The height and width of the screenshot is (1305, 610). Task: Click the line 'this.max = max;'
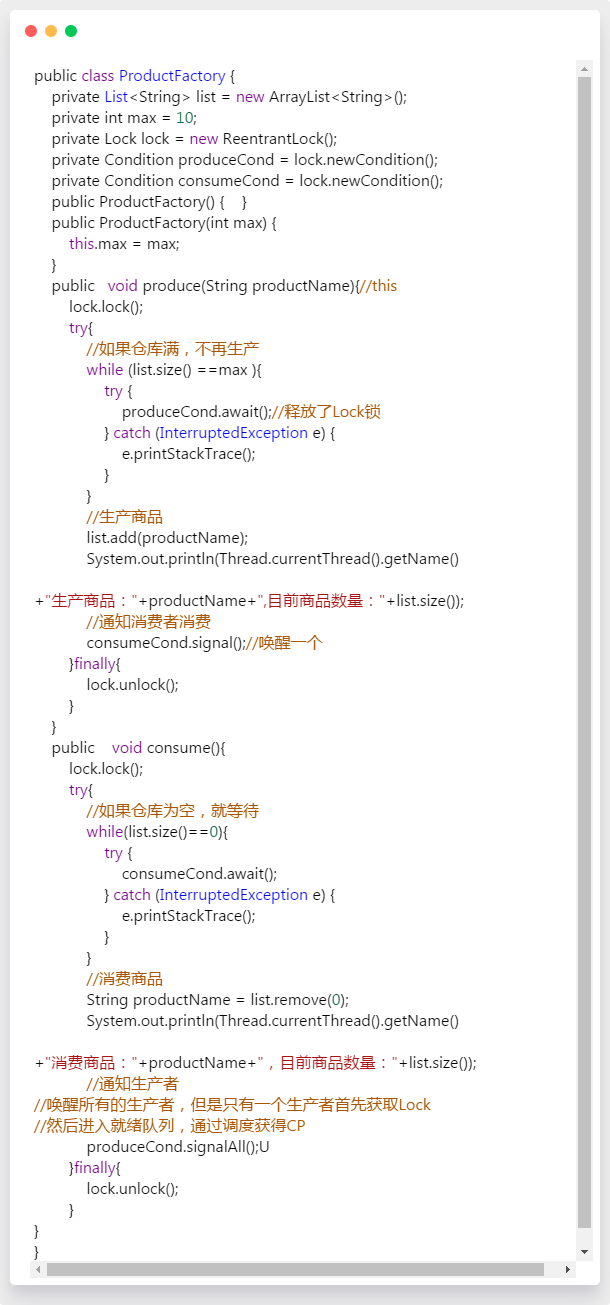click(x=124, y=244)
